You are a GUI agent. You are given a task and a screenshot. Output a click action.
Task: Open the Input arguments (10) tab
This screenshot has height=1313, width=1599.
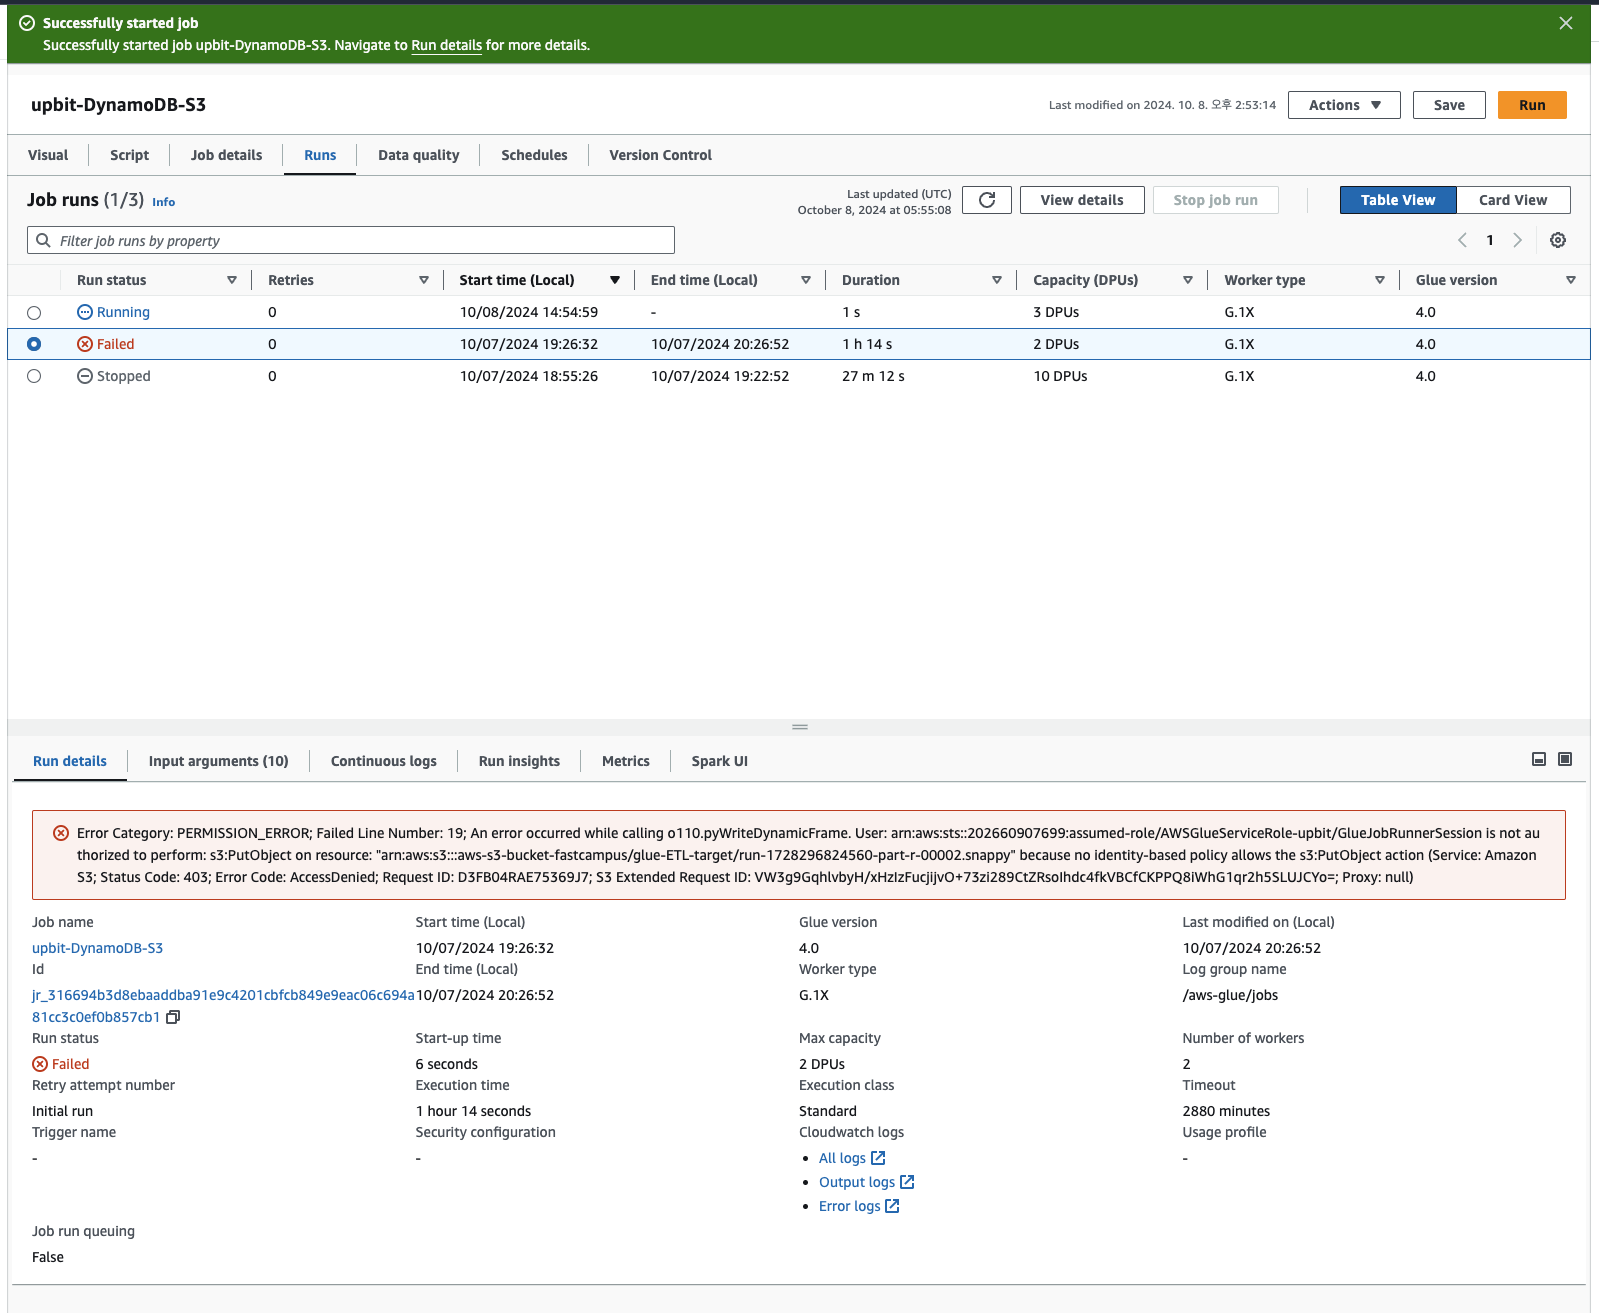[218, 761]
